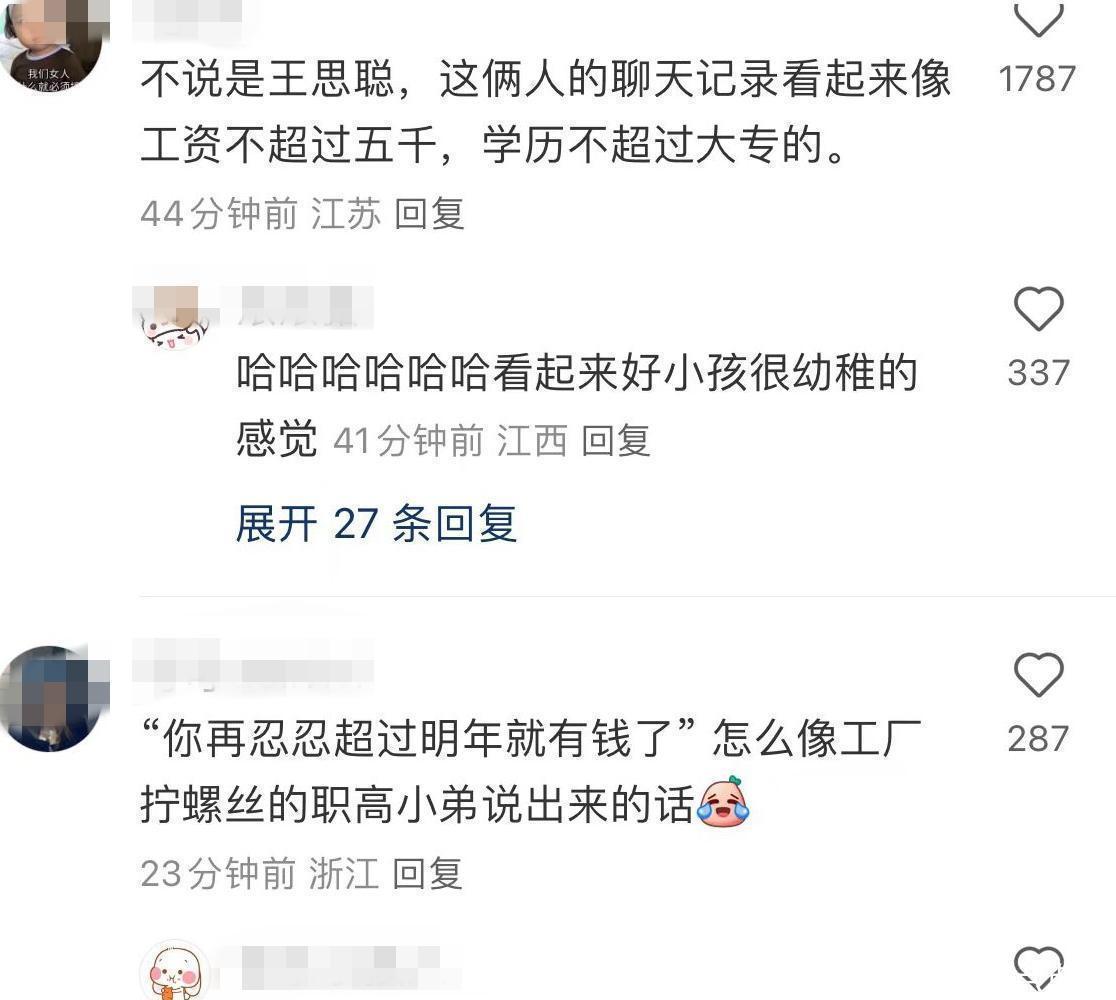
Task: Reply to the 44分钟前 江苏 comment
Action: tap(429, 214)
